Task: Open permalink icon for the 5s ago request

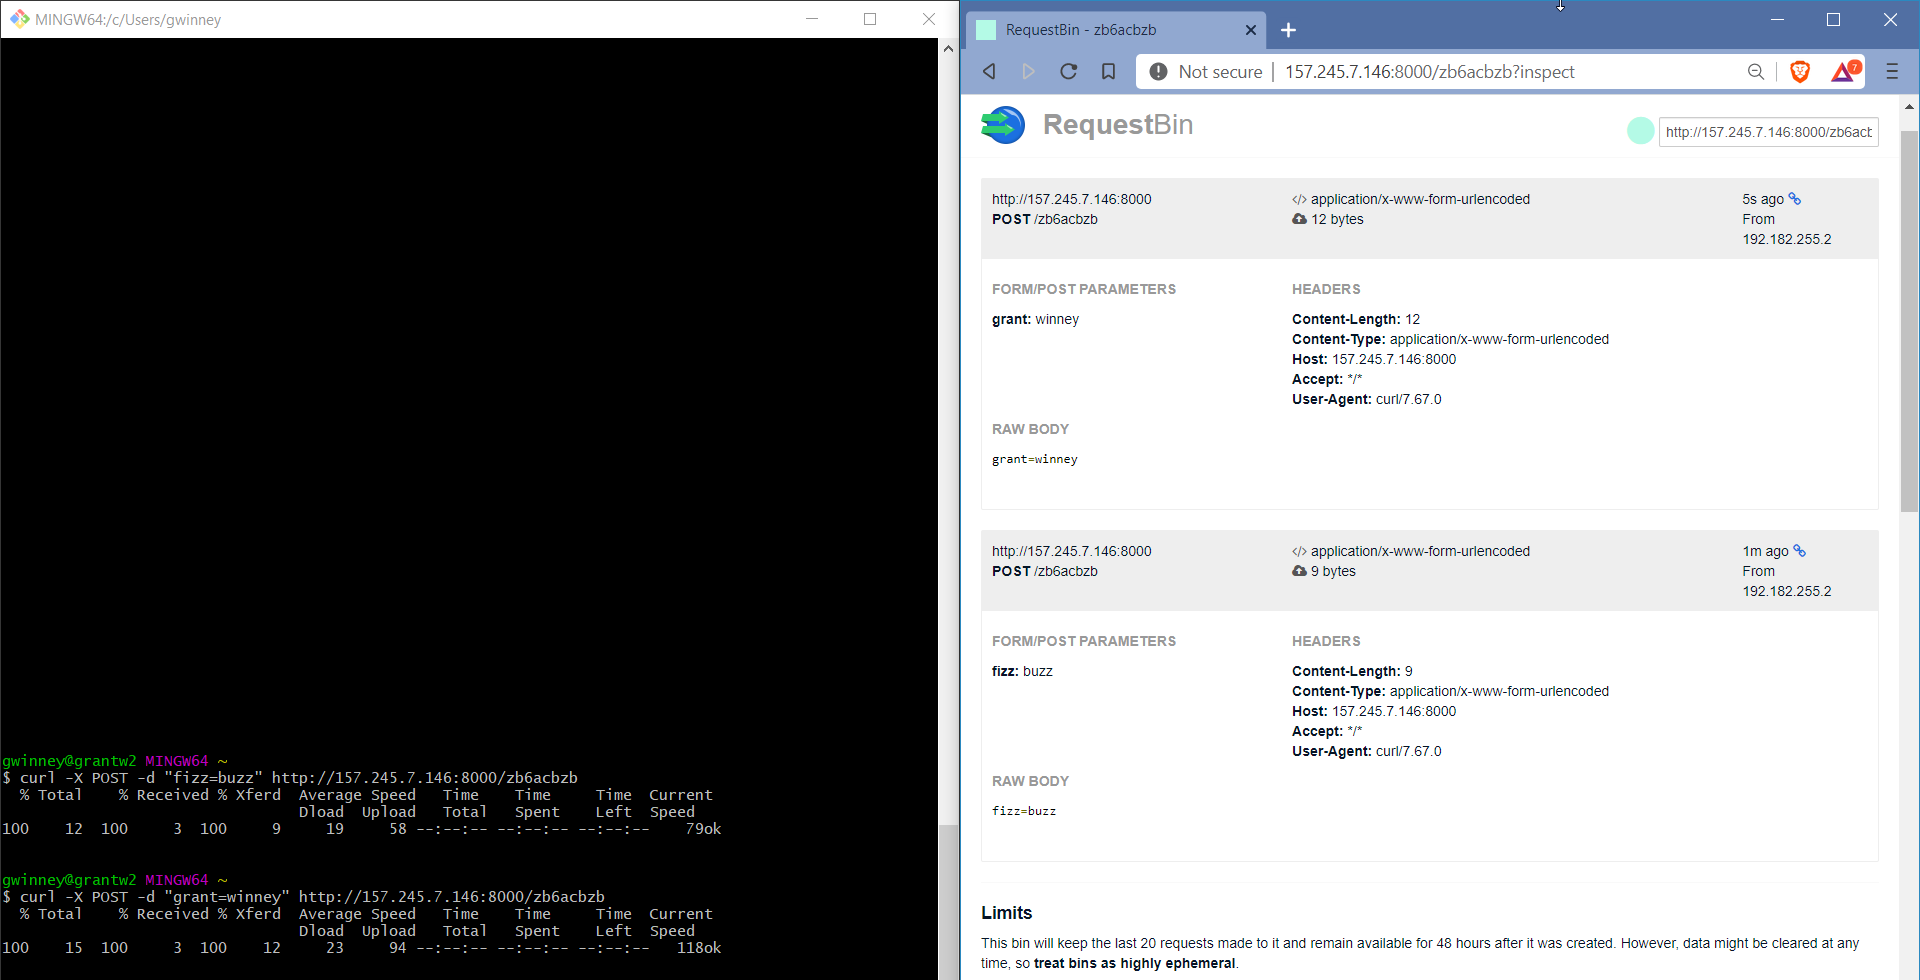Action: coord(1795,199)
